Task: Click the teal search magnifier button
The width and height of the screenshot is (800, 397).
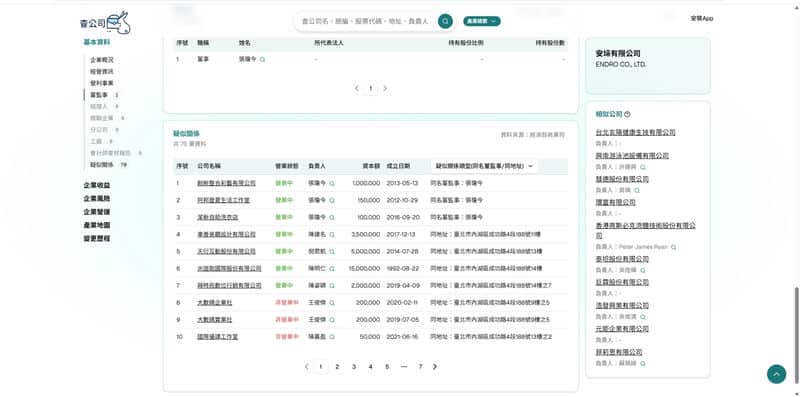Action: (445, 21)
